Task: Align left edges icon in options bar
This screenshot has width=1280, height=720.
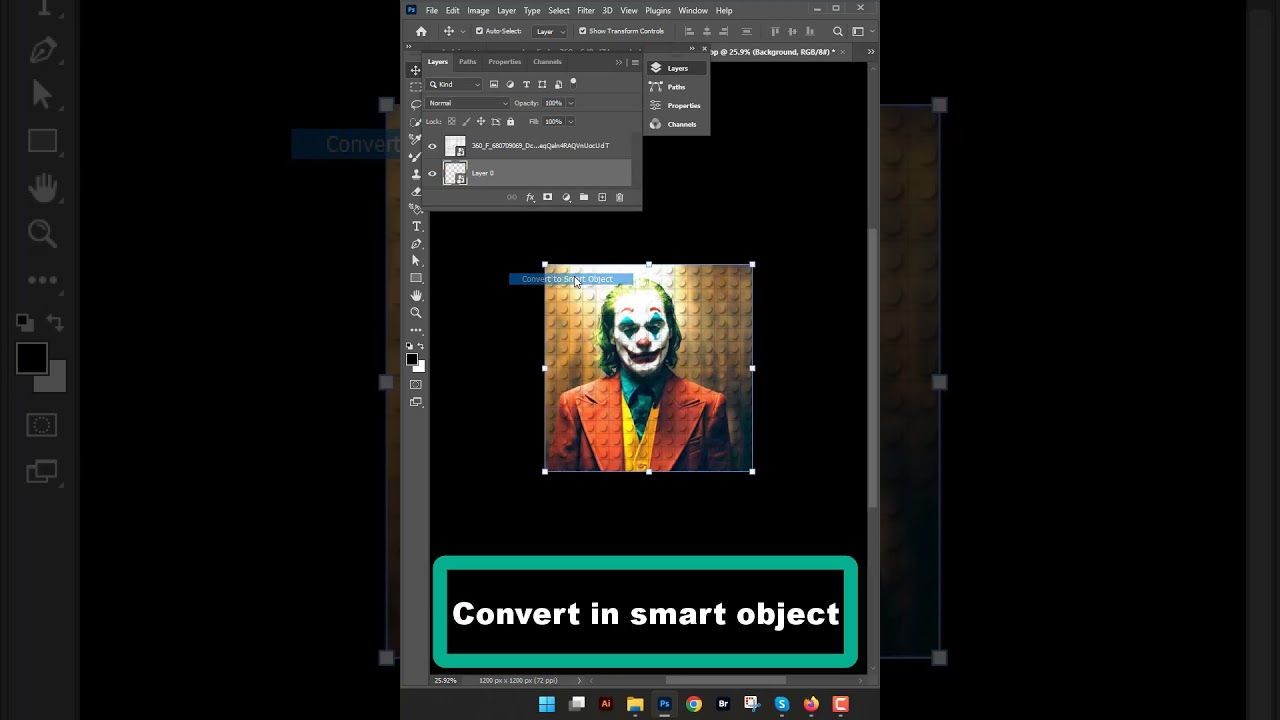Action: (689, 31)
